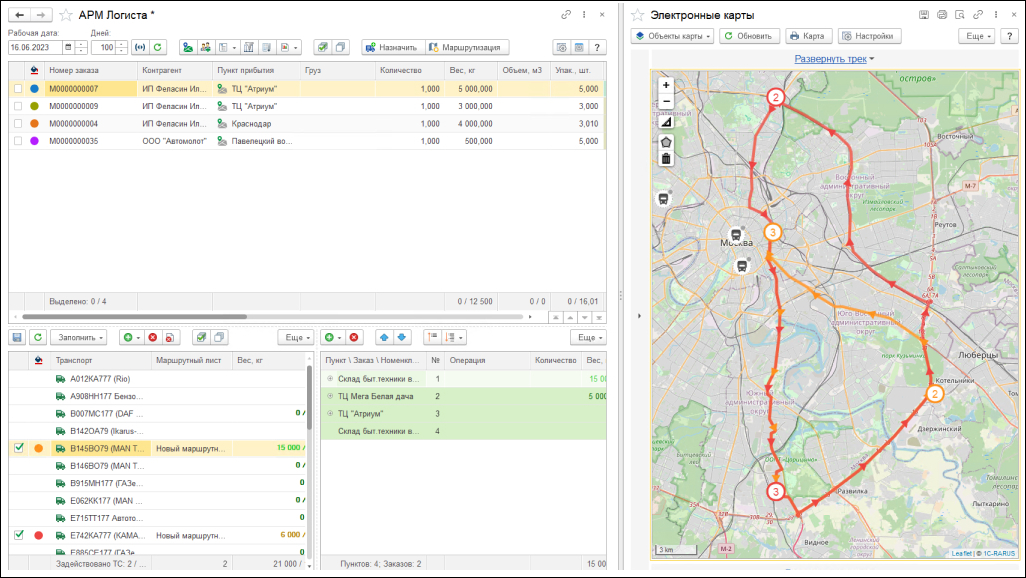The width and height of the screenshot is (1026, 578).
Task: Check the box for order M0000000007
Action: pos(18,89)
